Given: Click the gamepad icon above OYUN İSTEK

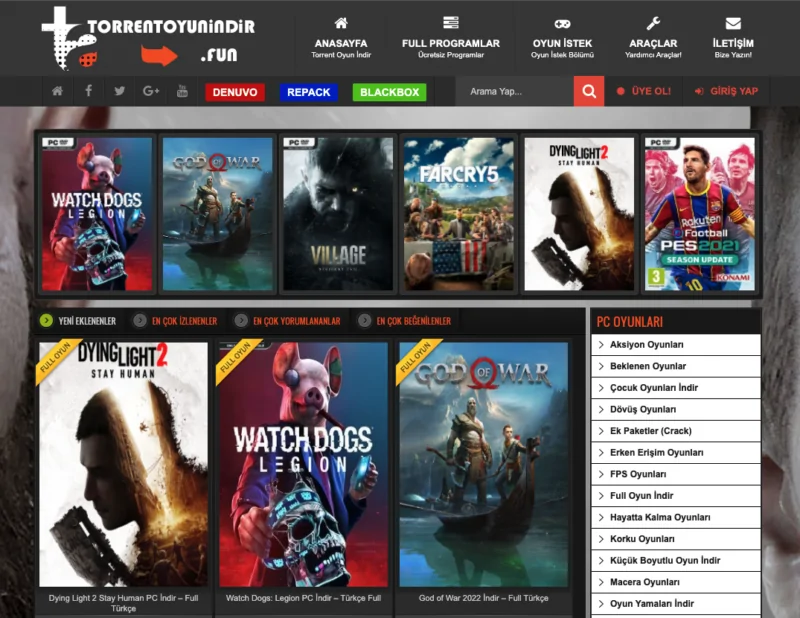Looking at the screenshot, I should tap(562, 23).
